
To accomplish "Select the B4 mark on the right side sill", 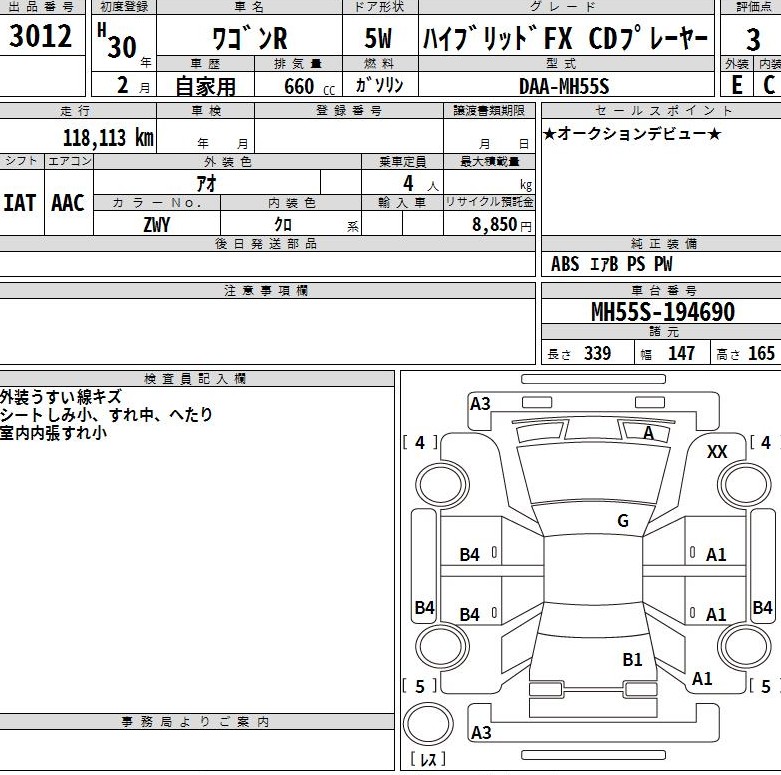I will tap(763, 608).
